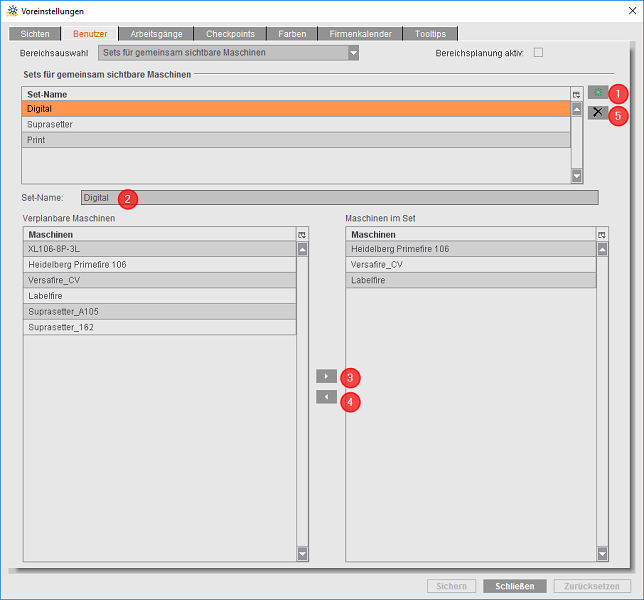
Task: Click the green star new set icon
Action: coord(598,92)
